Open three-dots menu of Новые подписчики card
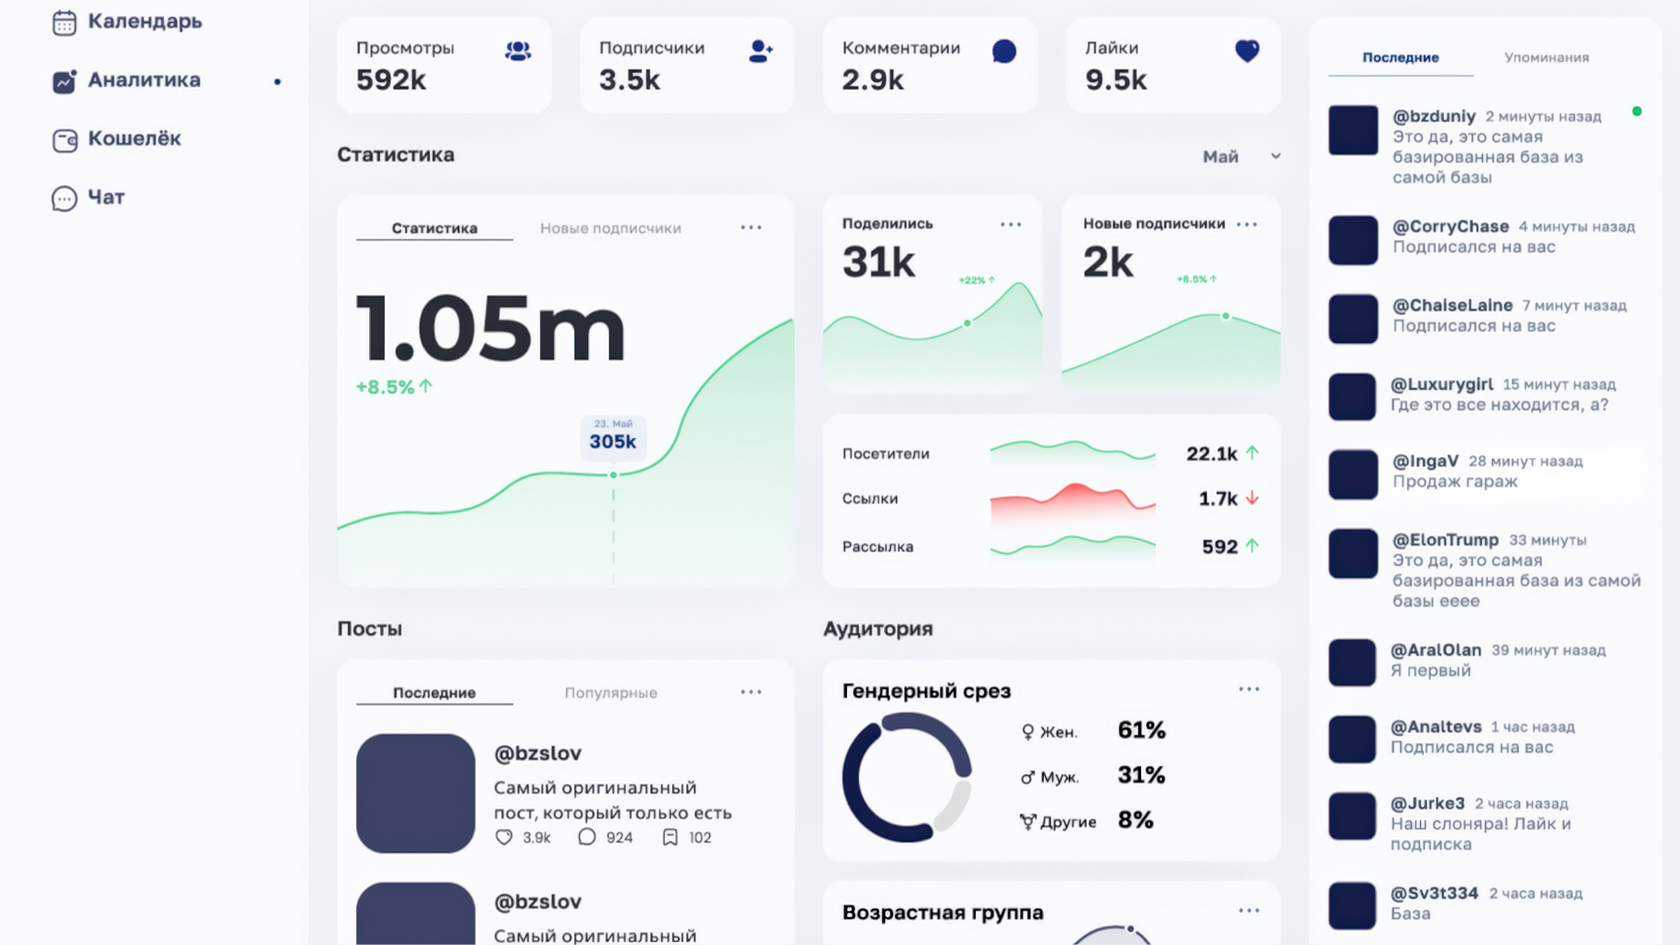The image size is (1680, 945). click(1247, 224)
